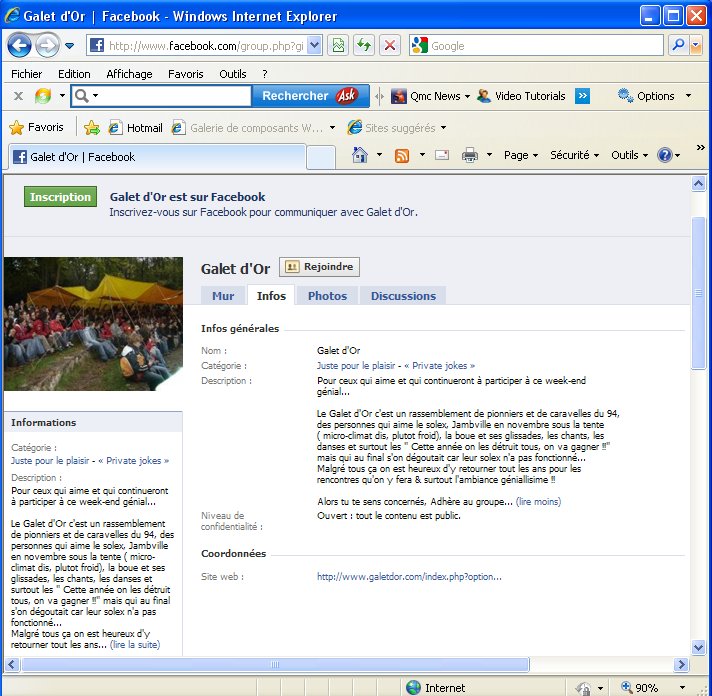Stop loading with the red X icon

[x=390, y=45]
